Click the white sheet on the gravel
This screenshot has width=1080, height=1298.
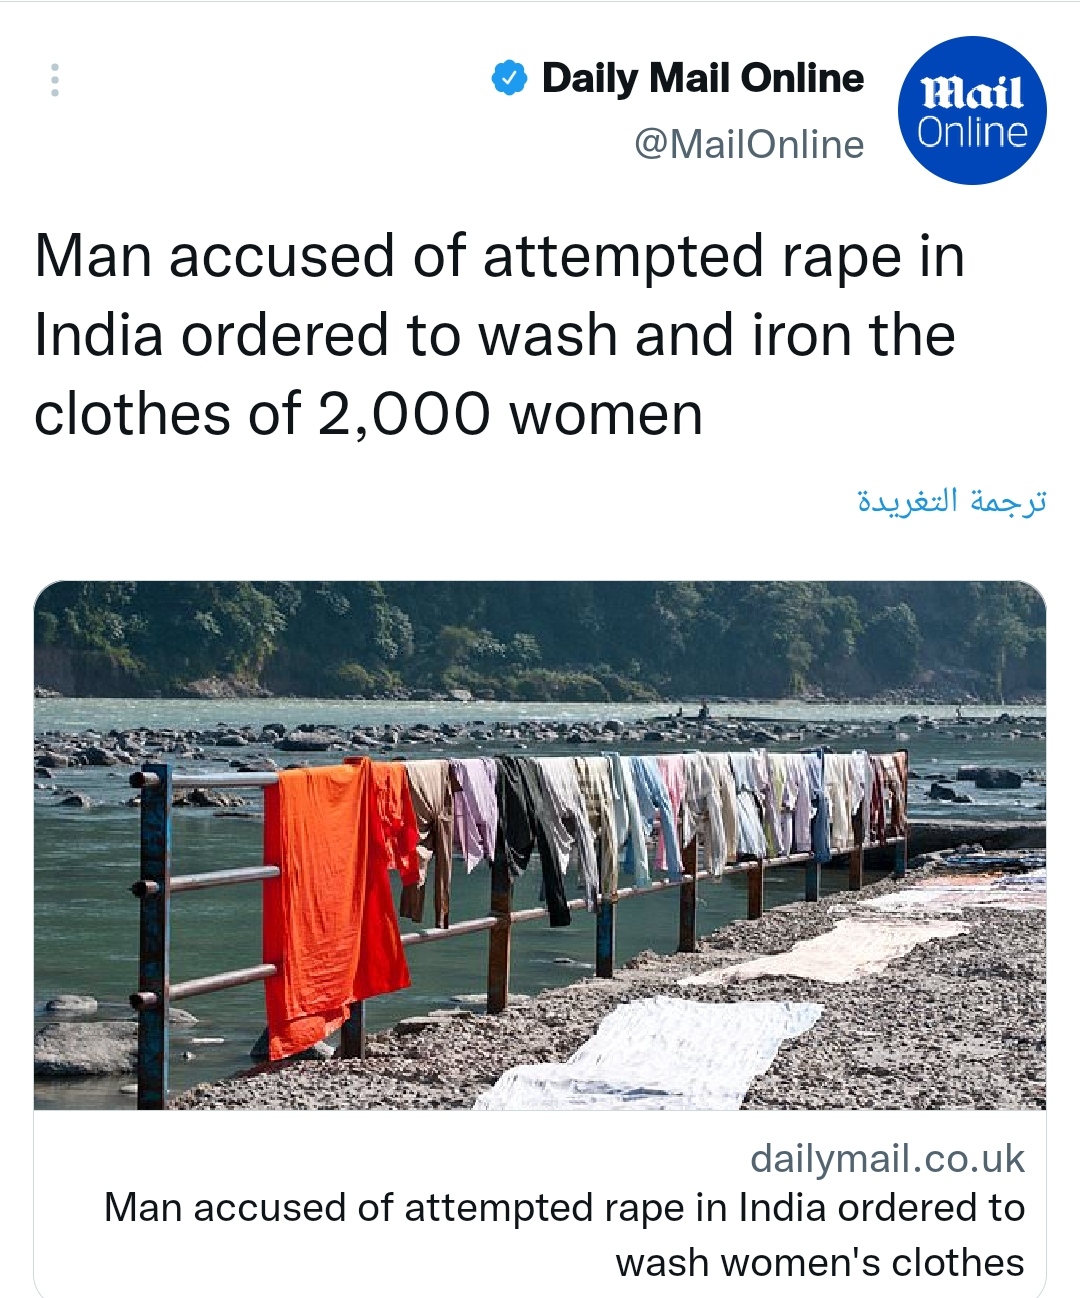pos(650,1055)
